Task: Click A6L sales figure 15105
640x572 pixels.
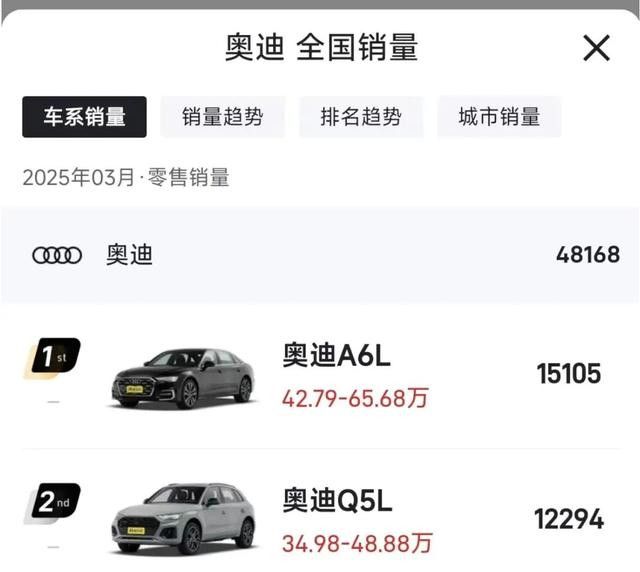Action: coord(569,374)
